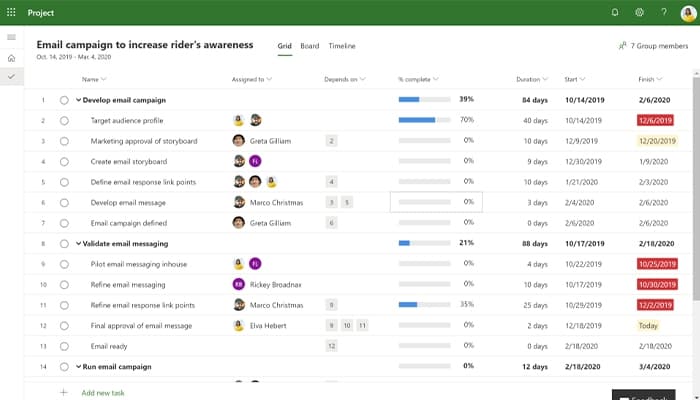
Task: Click purple avatar on Create email storyboard row
Action: click(255, 161)
